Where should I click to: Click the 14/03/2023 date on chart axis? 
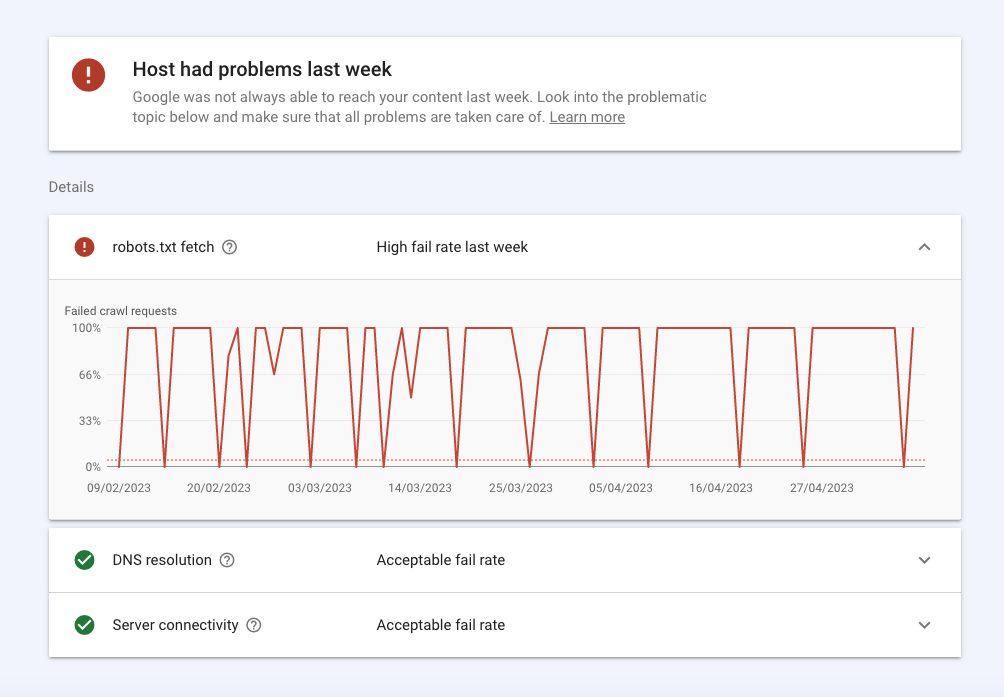(420, 488)
